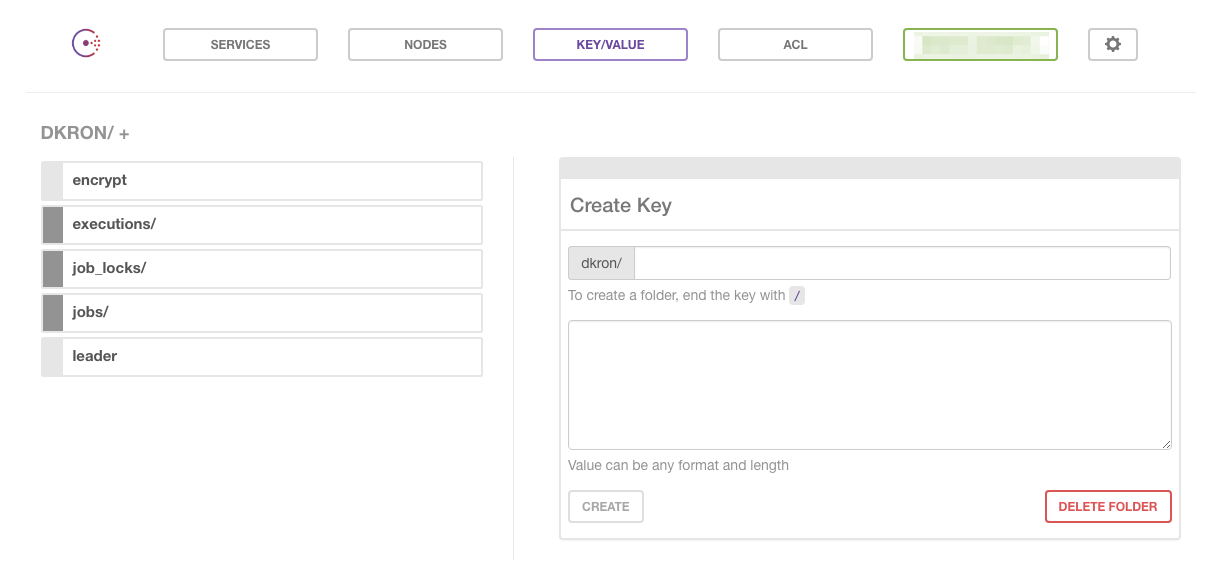Open the green datacenter selector
Viewport: 1221px width, 578px height.
click(x=980, y=45)
